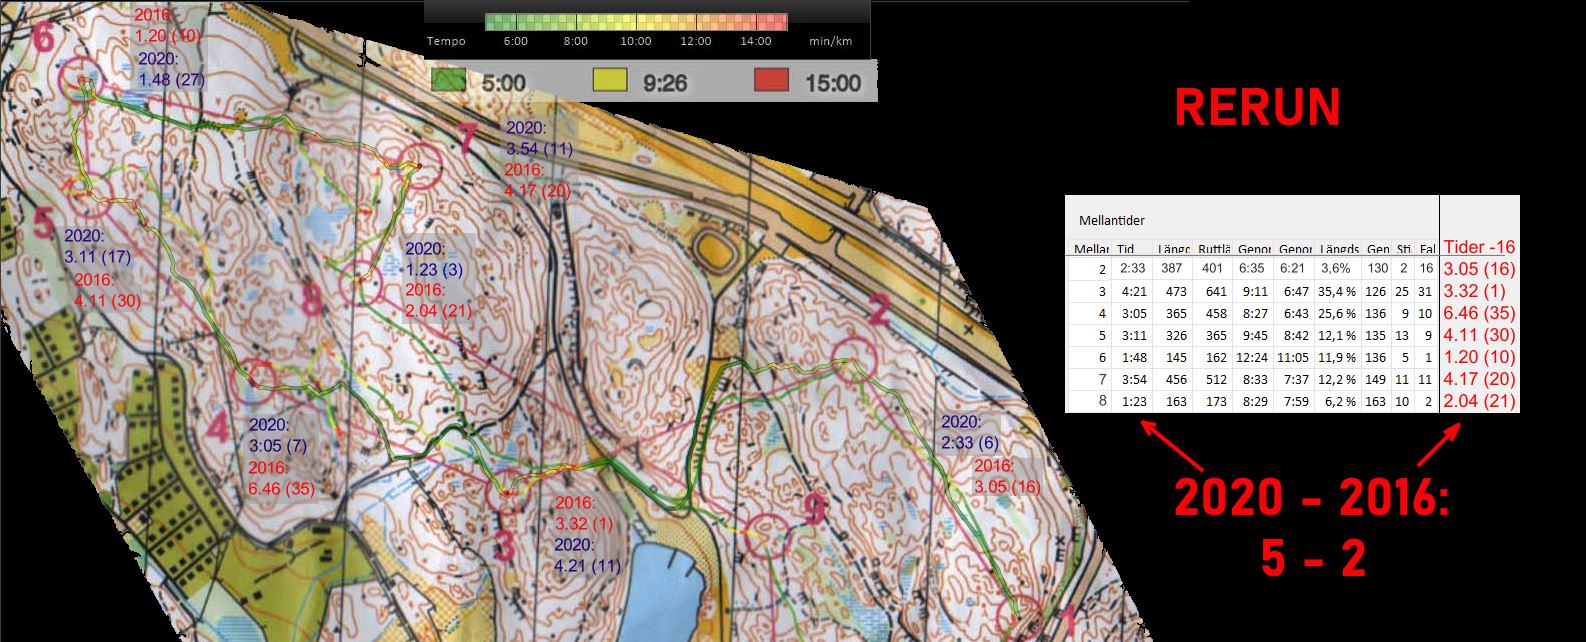
Task: Click the 11:05 pace cell
Action: click(1294, 357)
